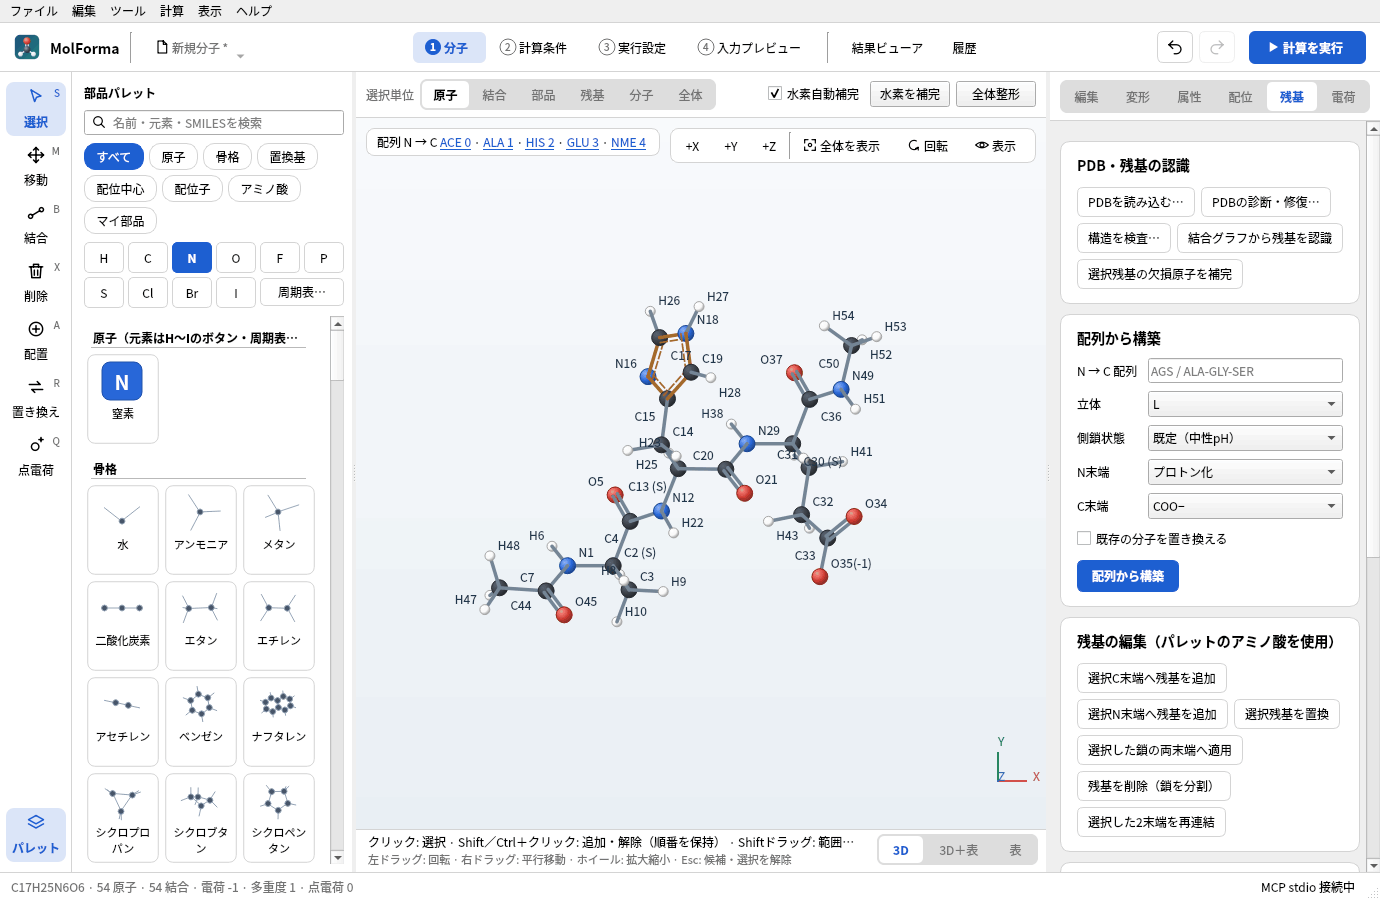Click the 回転 rotate button
Screen dimensions: 1380x900
(928, 146)
